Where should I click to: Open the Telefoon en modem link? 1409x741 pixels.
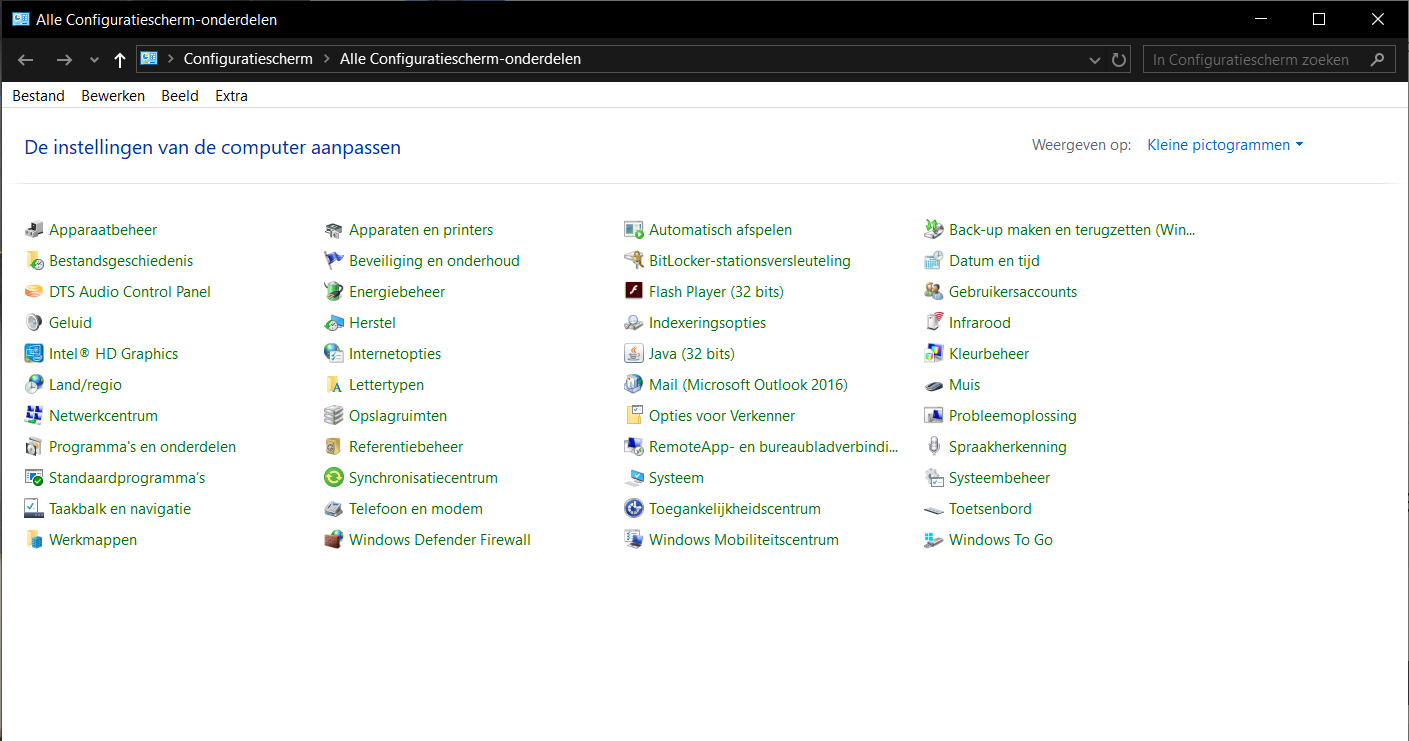point(416,509)
